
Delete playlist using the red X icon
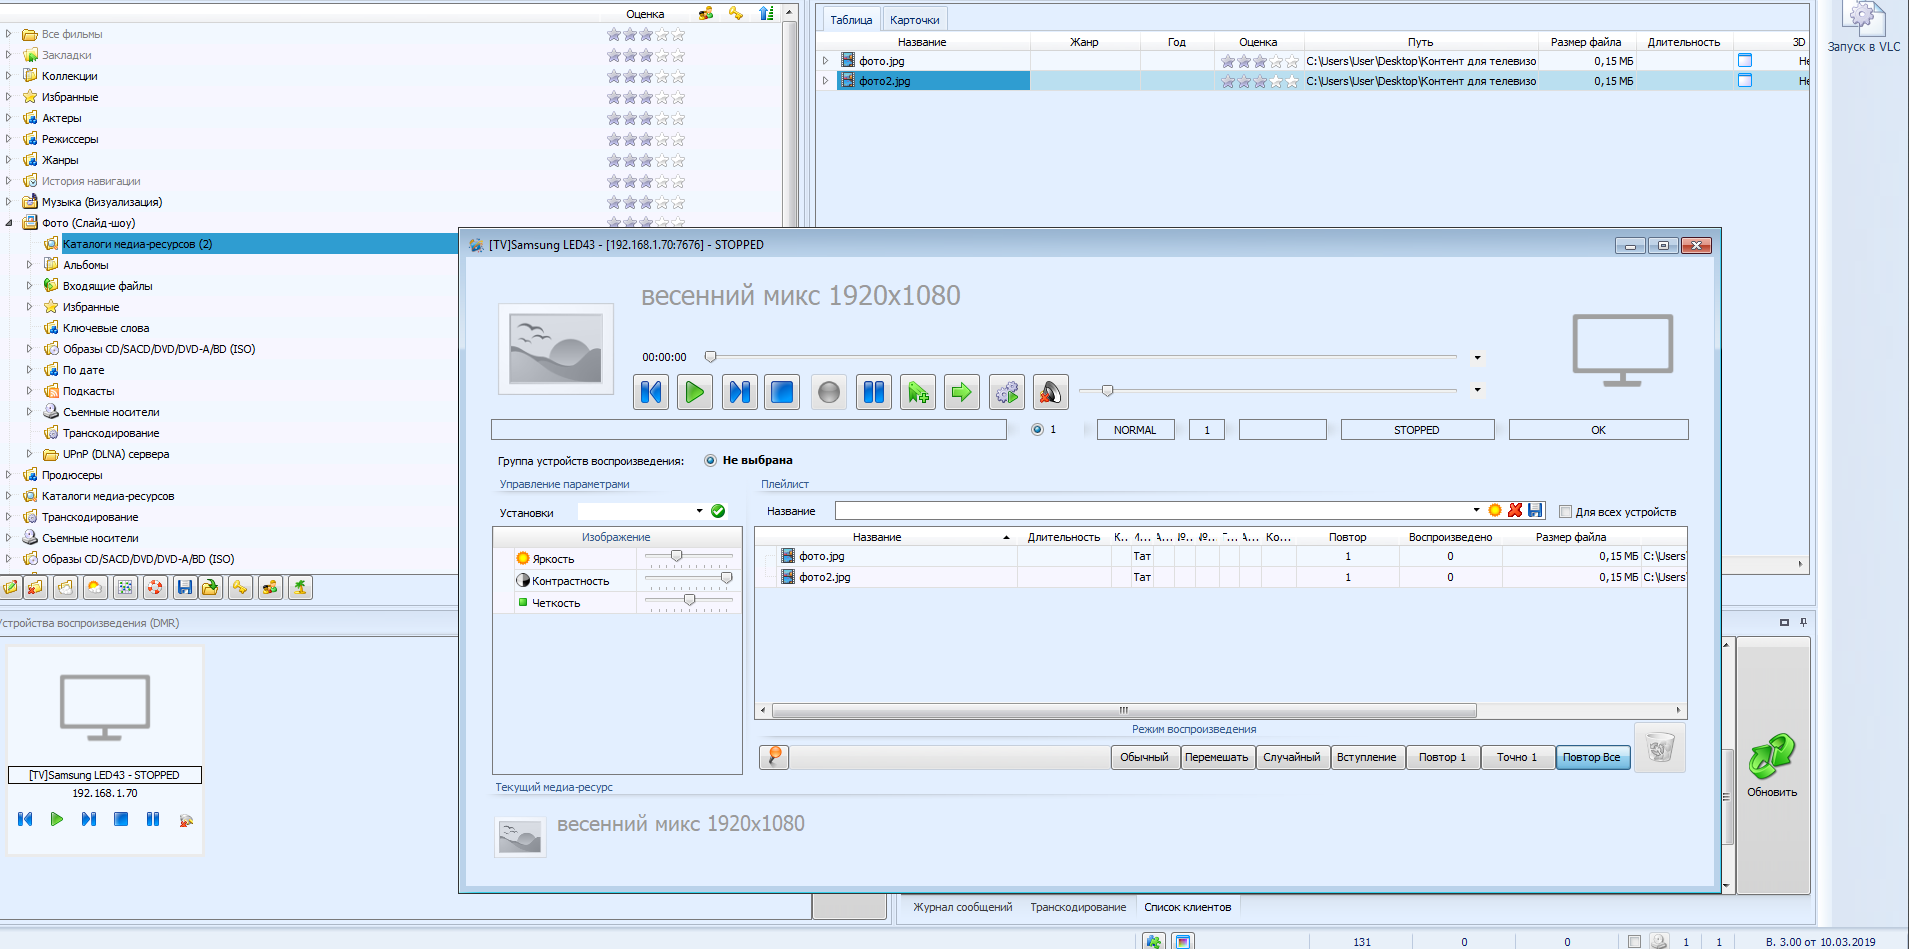tap(1515, 510)
